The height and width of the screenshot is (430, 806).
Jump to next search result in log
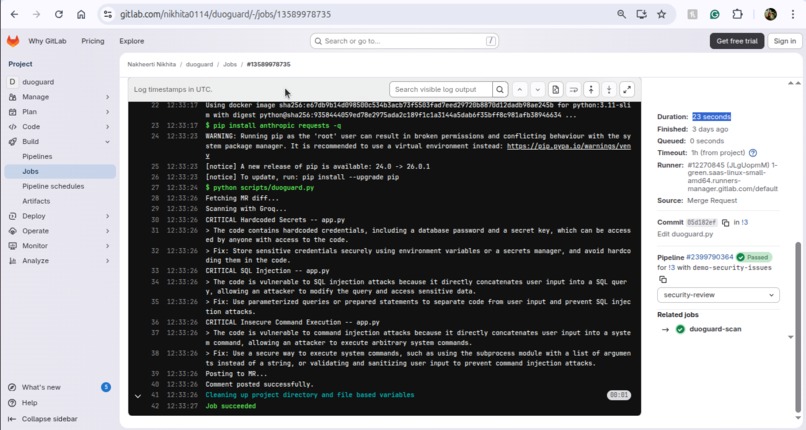tap(538, 89)
